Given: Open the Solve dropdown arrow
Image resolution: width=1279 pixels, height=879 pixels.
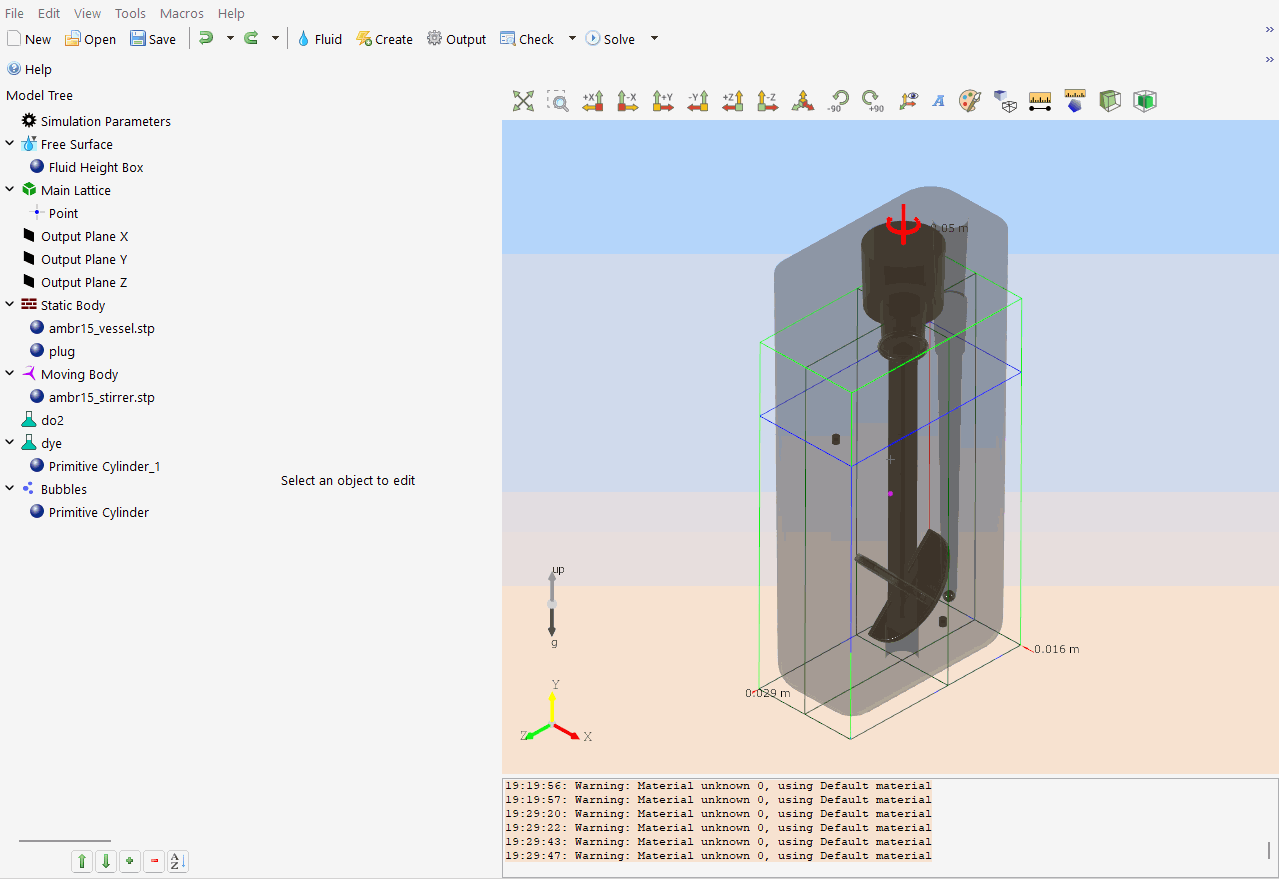Looking at the screenshot, I should (654, 38).
